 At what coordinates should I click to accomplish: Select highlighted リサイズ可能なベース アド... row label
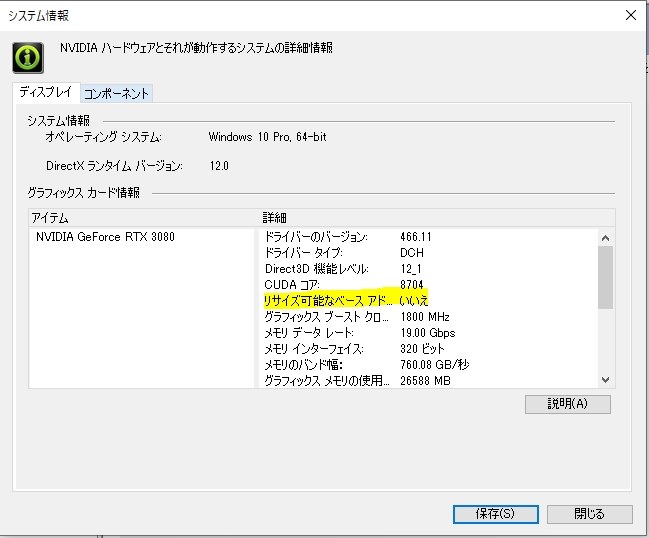click(328, 300)
